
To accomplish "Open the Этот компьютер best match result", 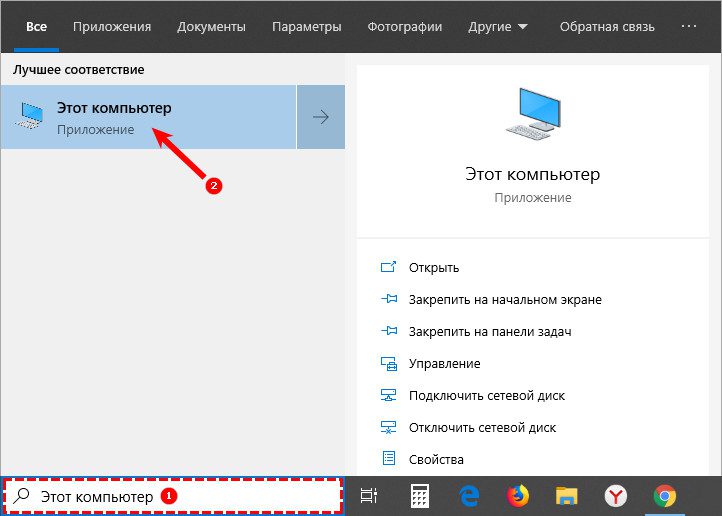I will (148, 117).
